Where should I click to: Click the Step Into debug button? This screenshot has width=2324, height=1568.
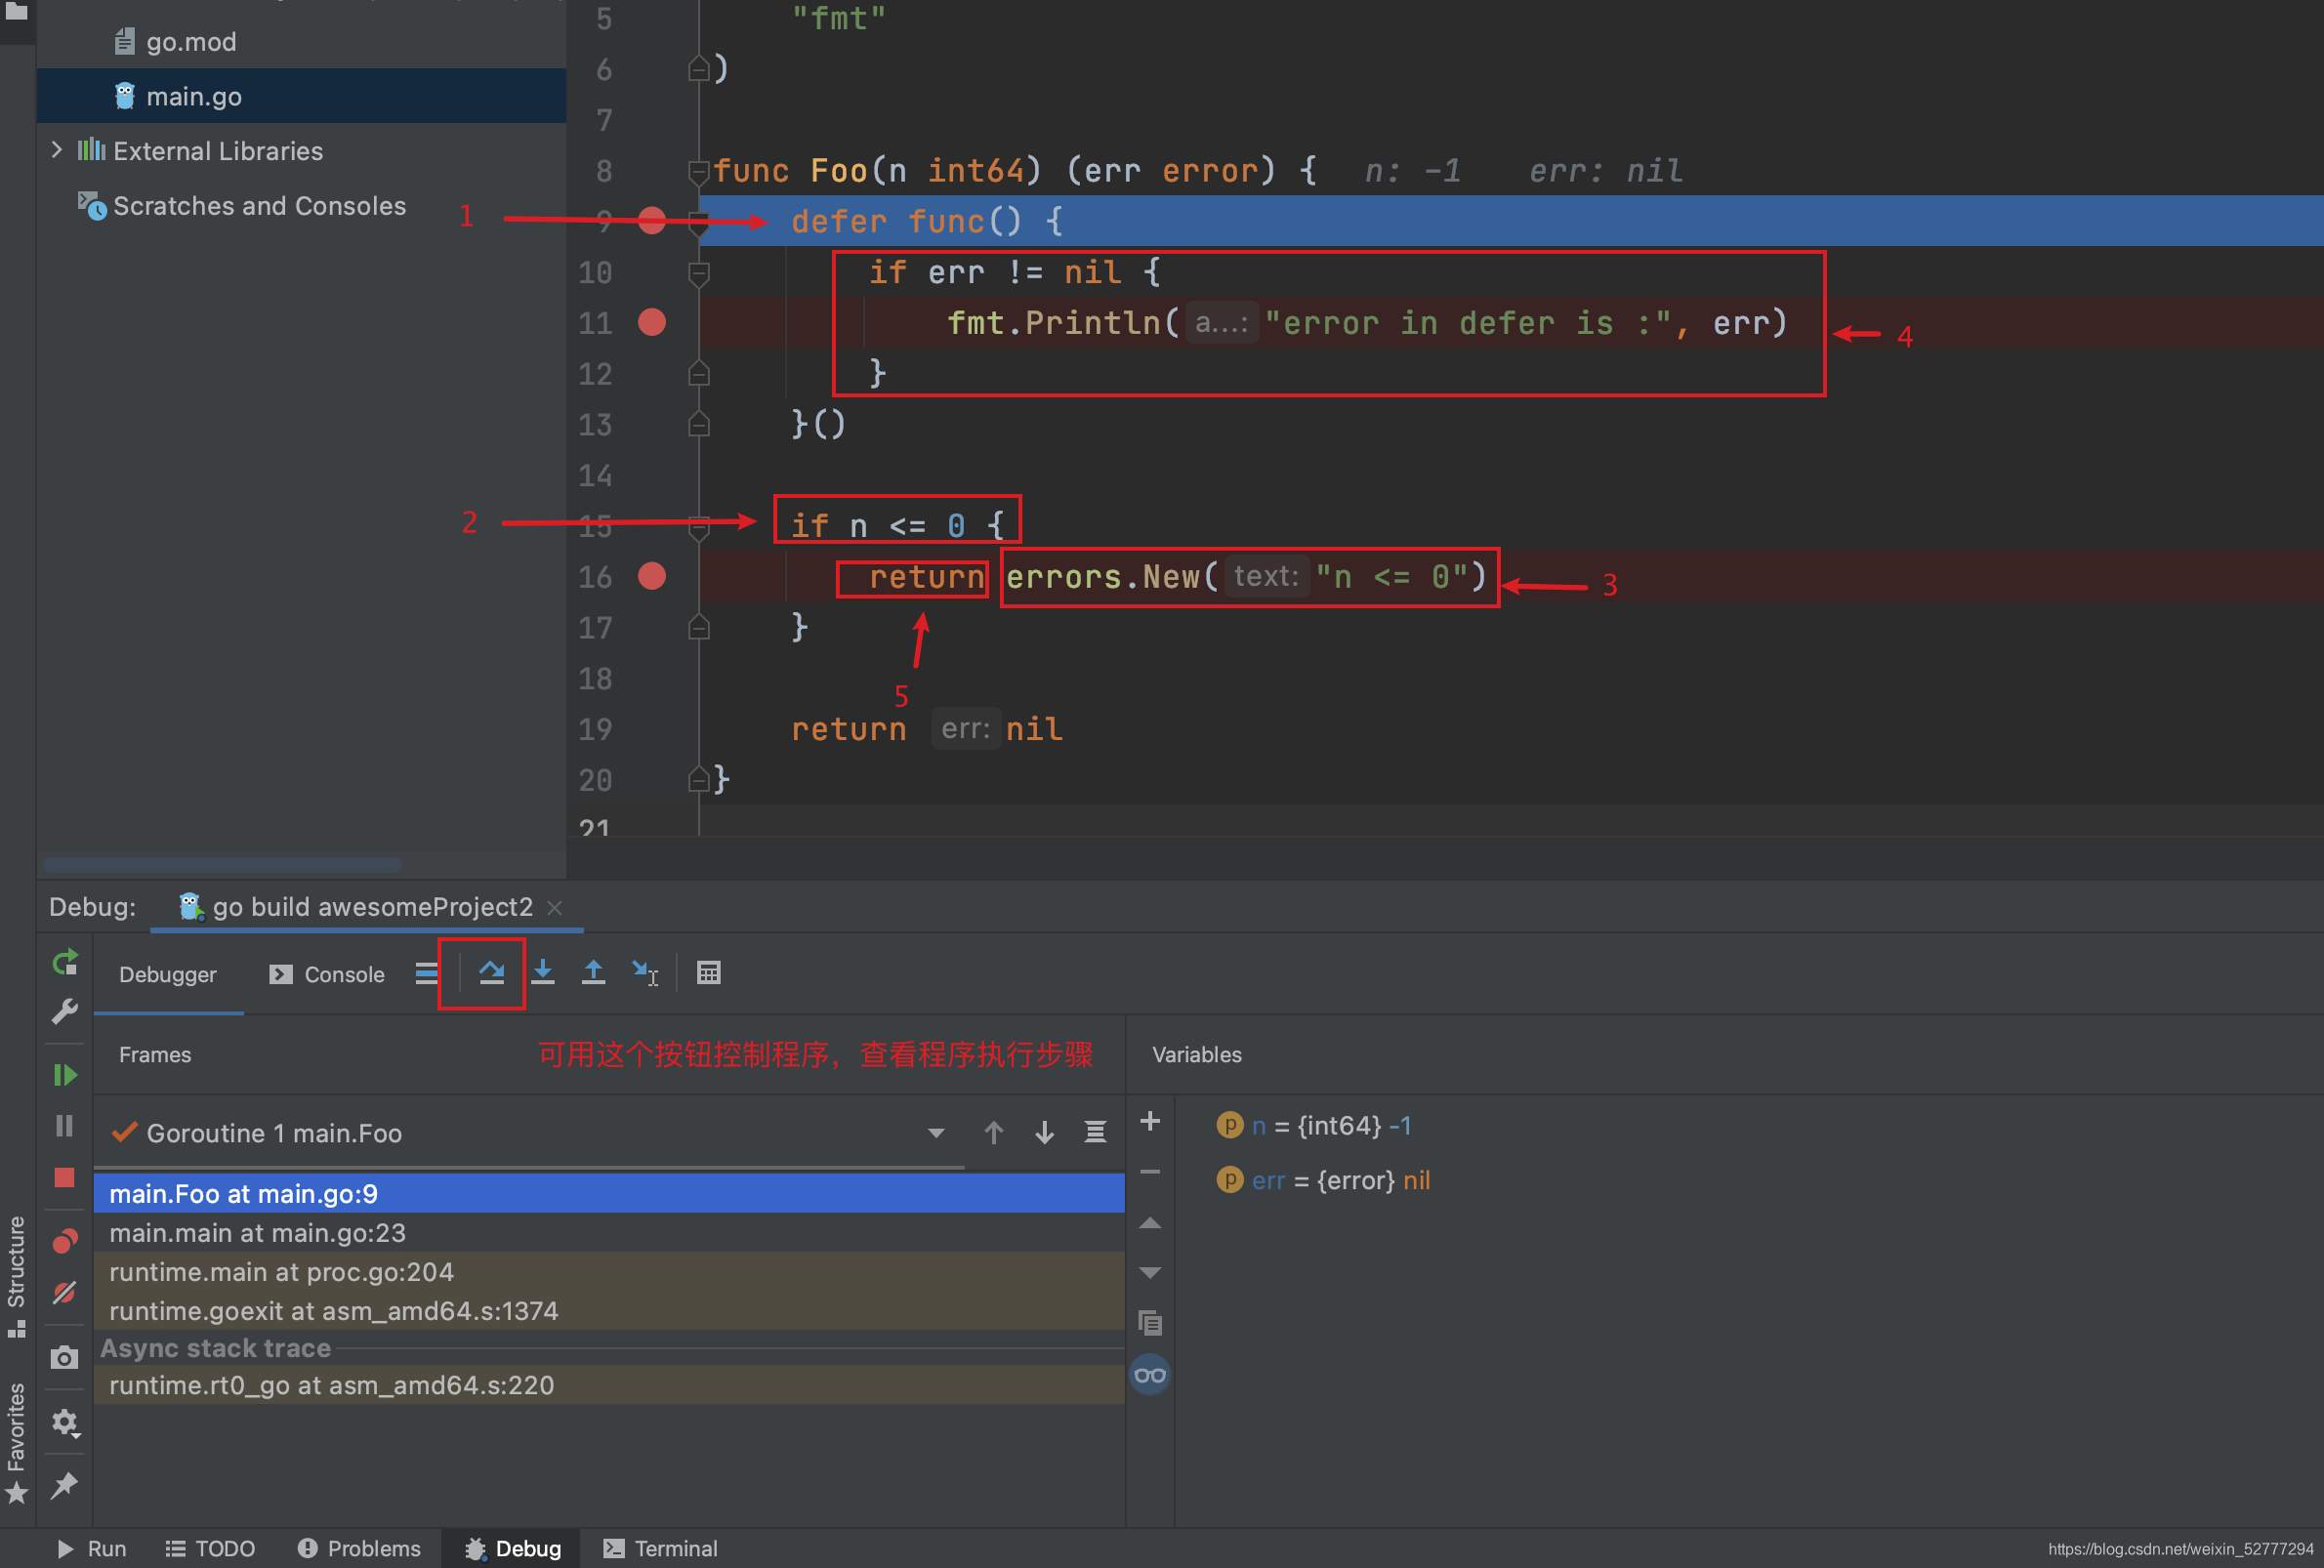[x=543, y=973]
